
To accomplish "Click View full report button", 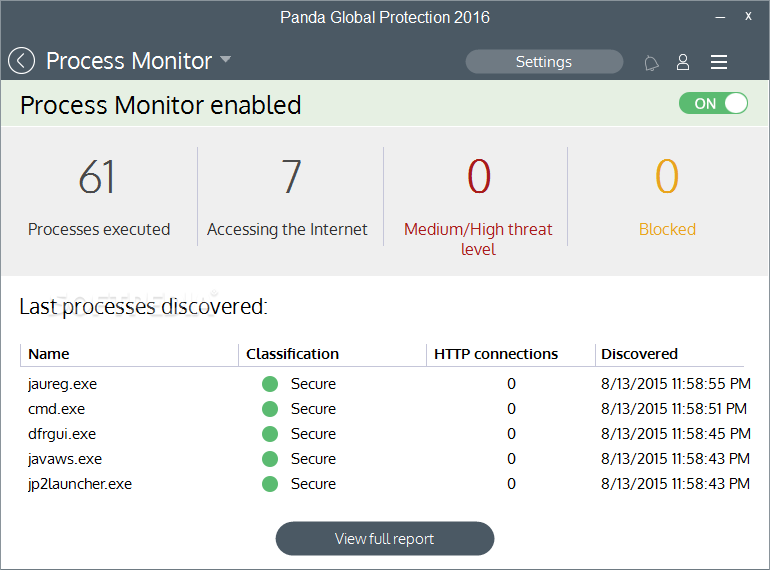I will click(x=385, y=539).
